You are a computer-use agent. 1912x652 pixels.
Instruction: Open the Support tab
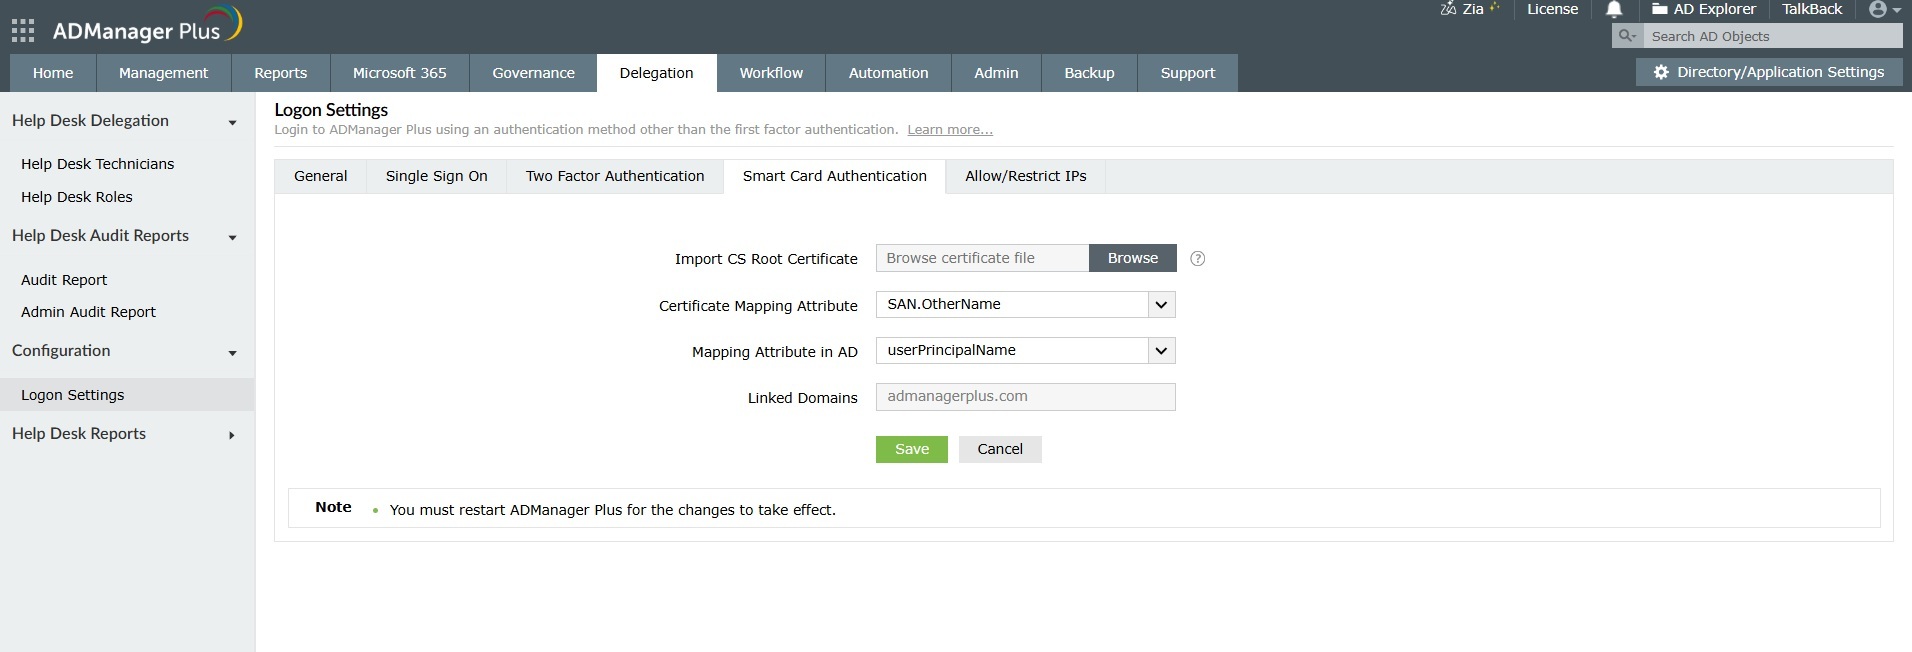1188,73
